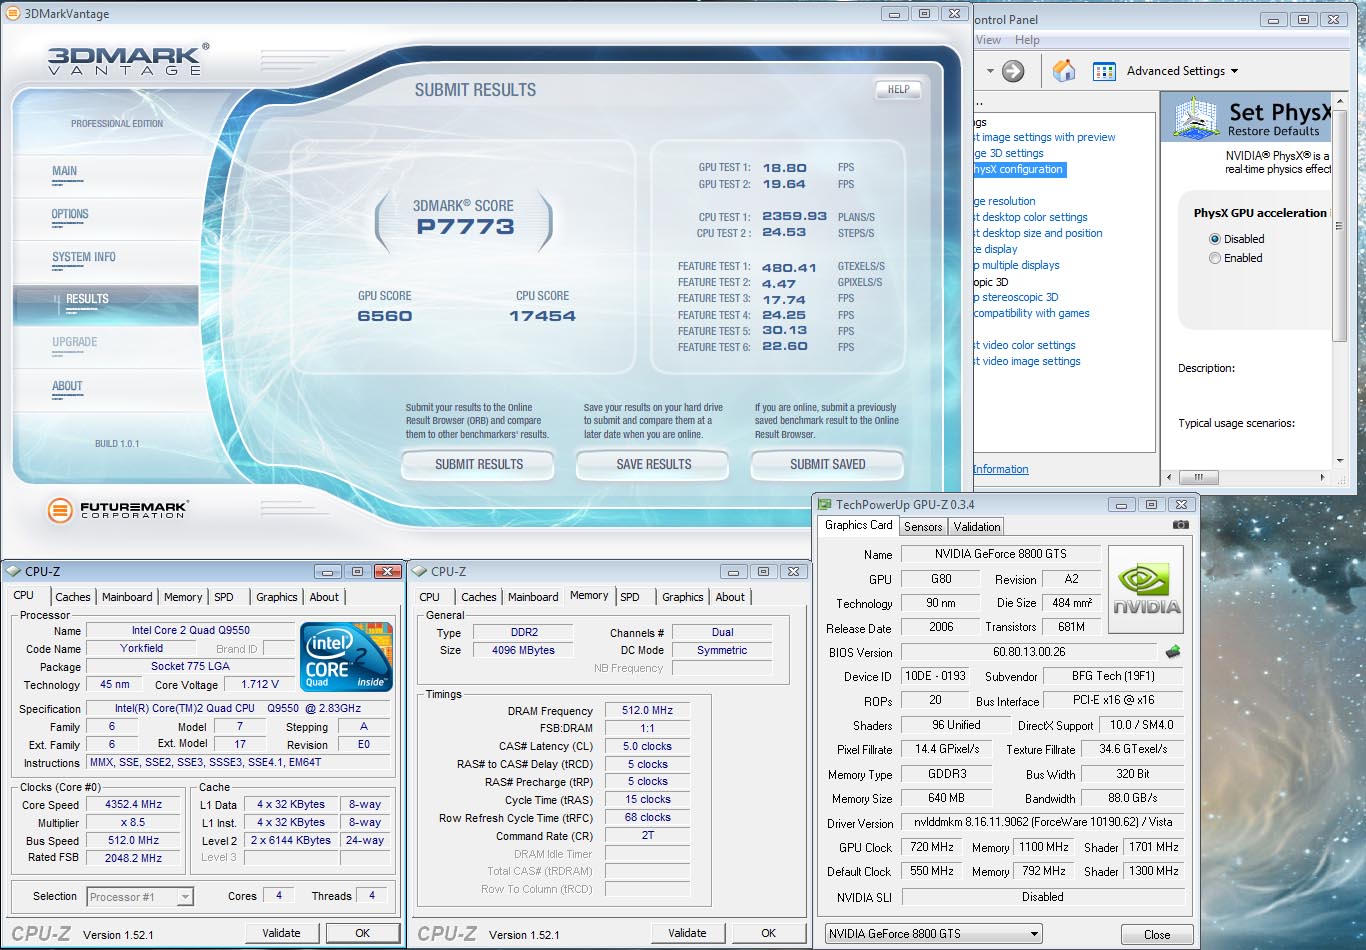Open the PhysX configuration tree item
This screenshot has height=950, width=1366.
click(1018, 169)
